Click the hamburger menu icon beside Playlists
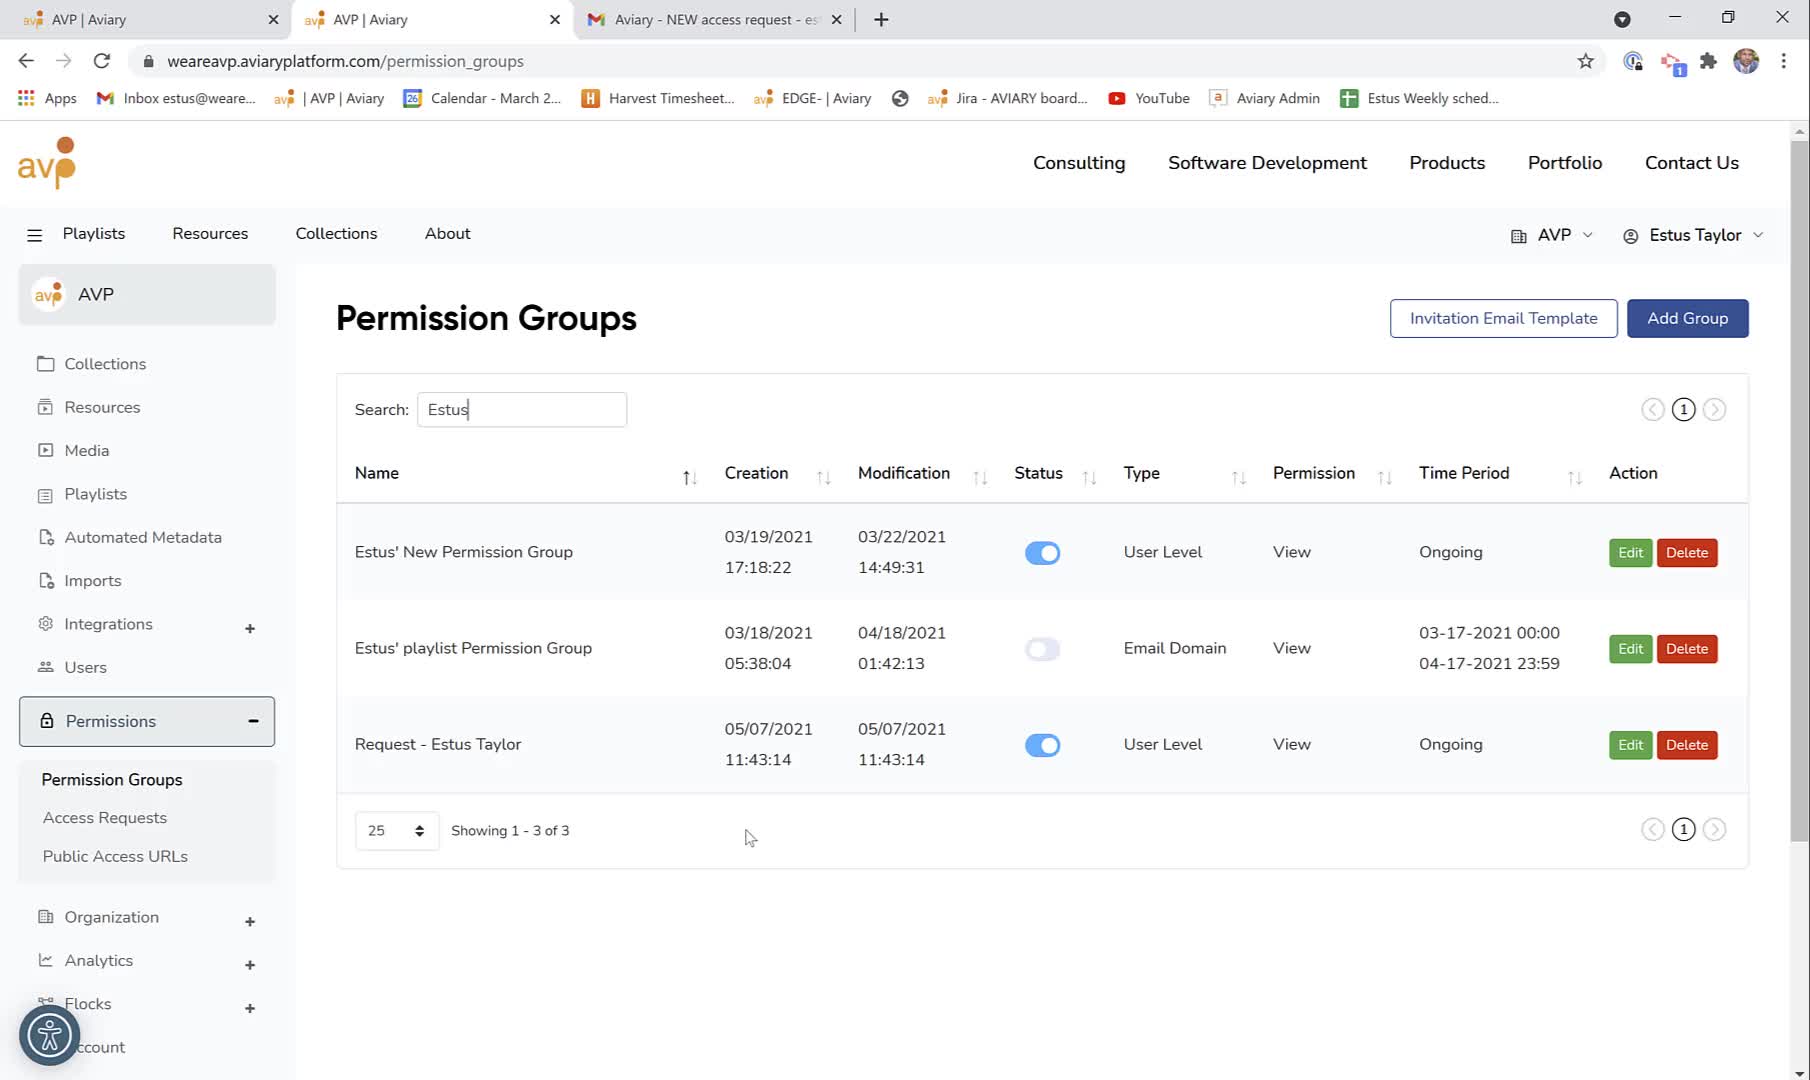1810x1080 pixels. click(x=34, y=235)
